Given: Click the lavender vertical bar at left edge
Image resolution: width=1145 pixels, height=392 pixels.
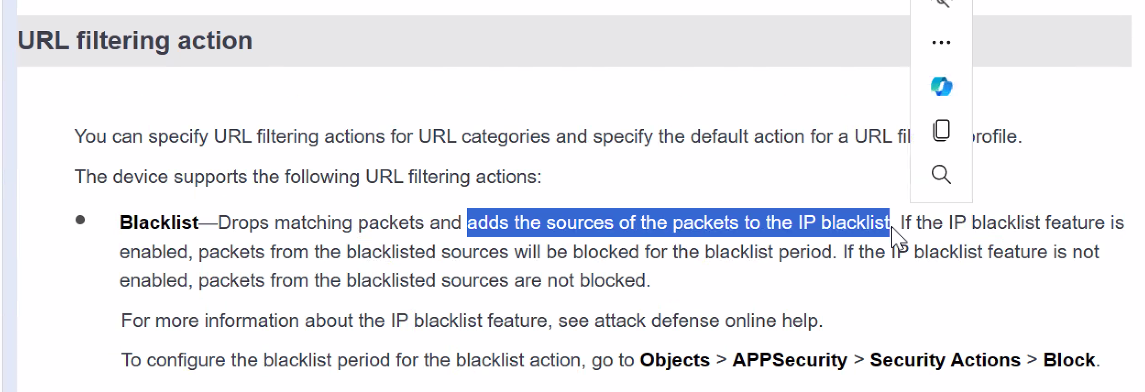Looking at the screenshot, I should [8, 196].
